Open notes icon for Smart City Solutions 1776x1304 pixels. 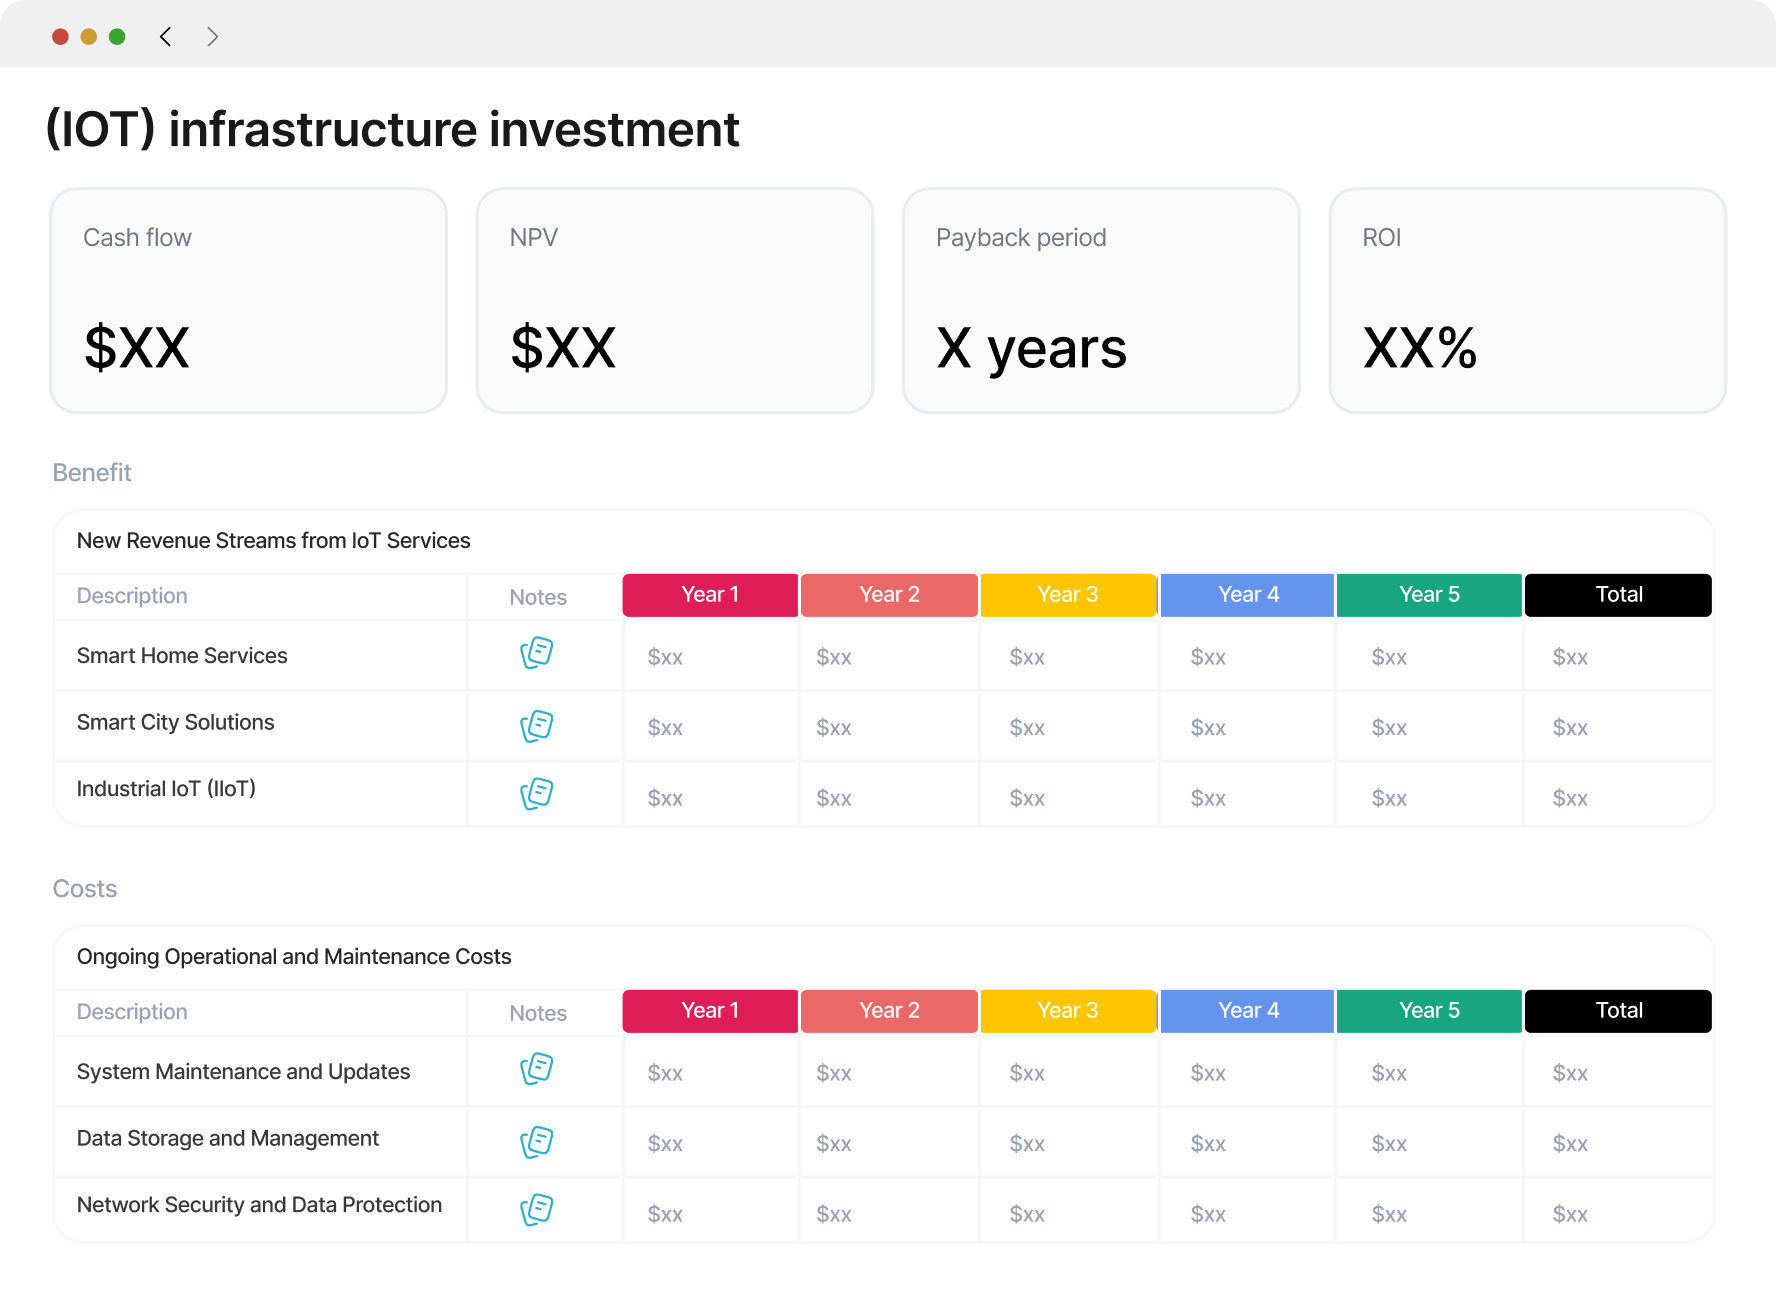[537, 726]
